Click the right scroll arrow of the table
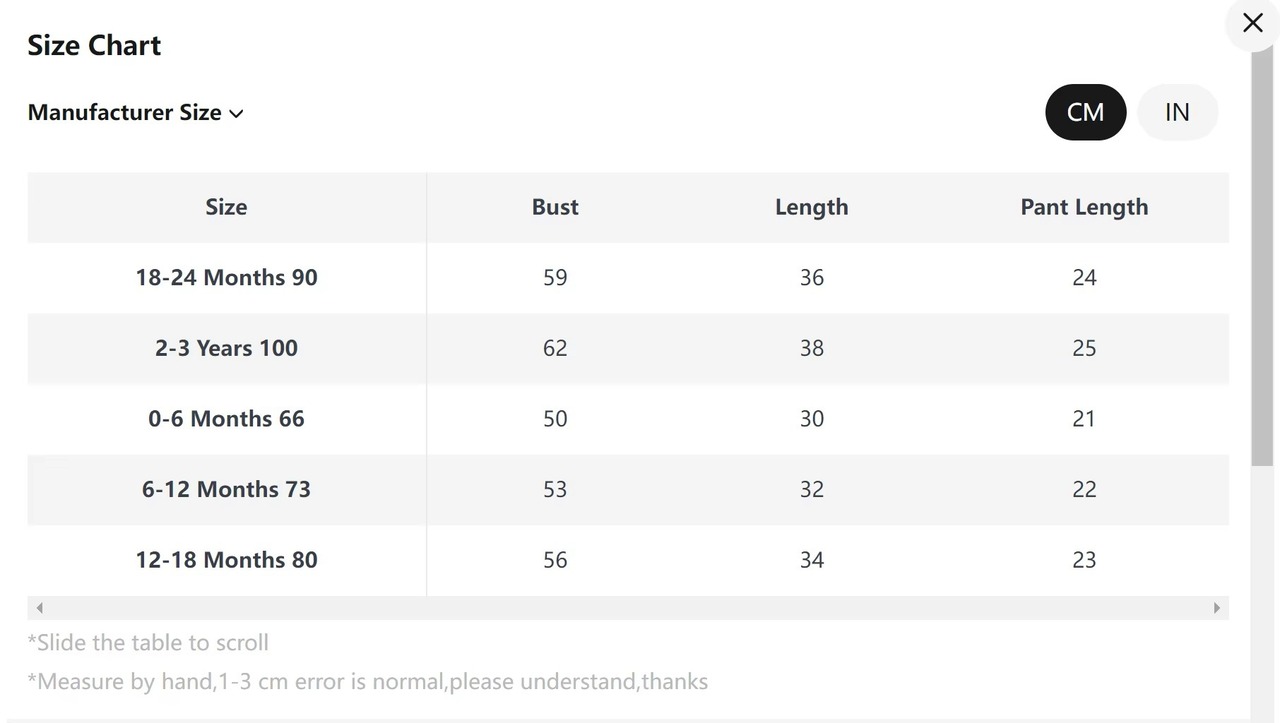The width and height of the screenshot is (1280, 723). click(1216, 608)
